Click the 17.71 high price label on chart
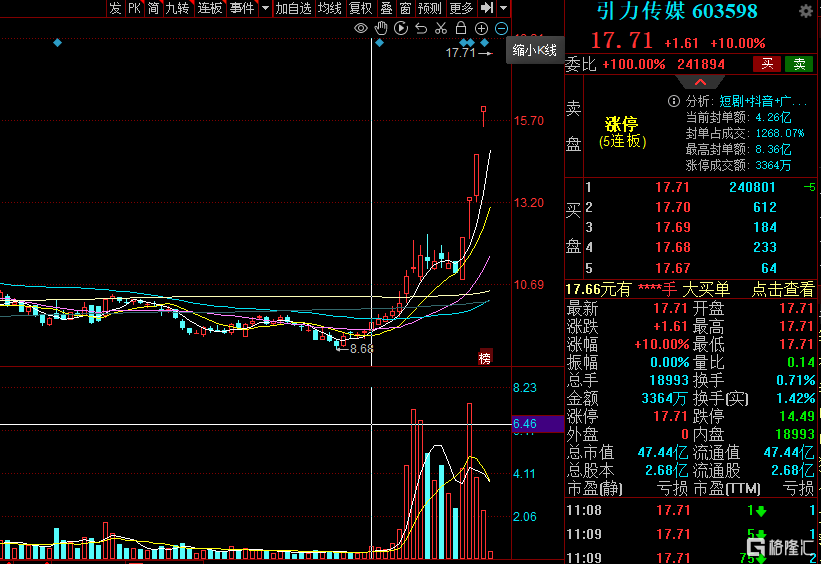 [460, 52]
